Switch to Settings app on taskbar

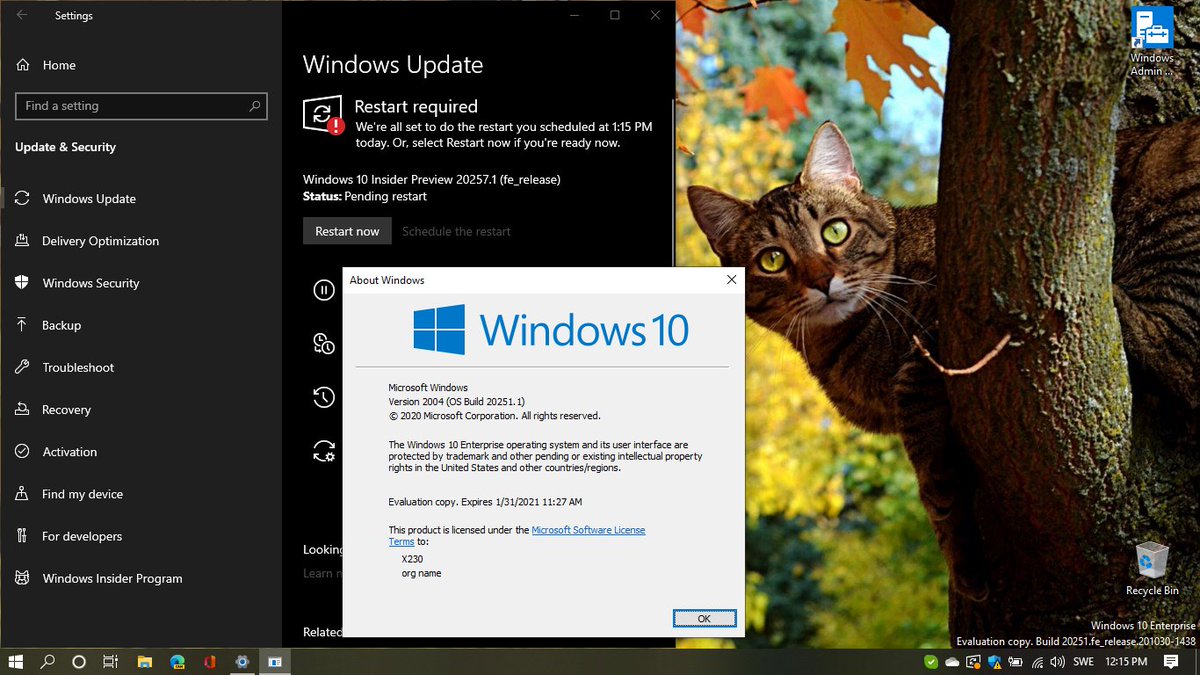coord(241,661)
